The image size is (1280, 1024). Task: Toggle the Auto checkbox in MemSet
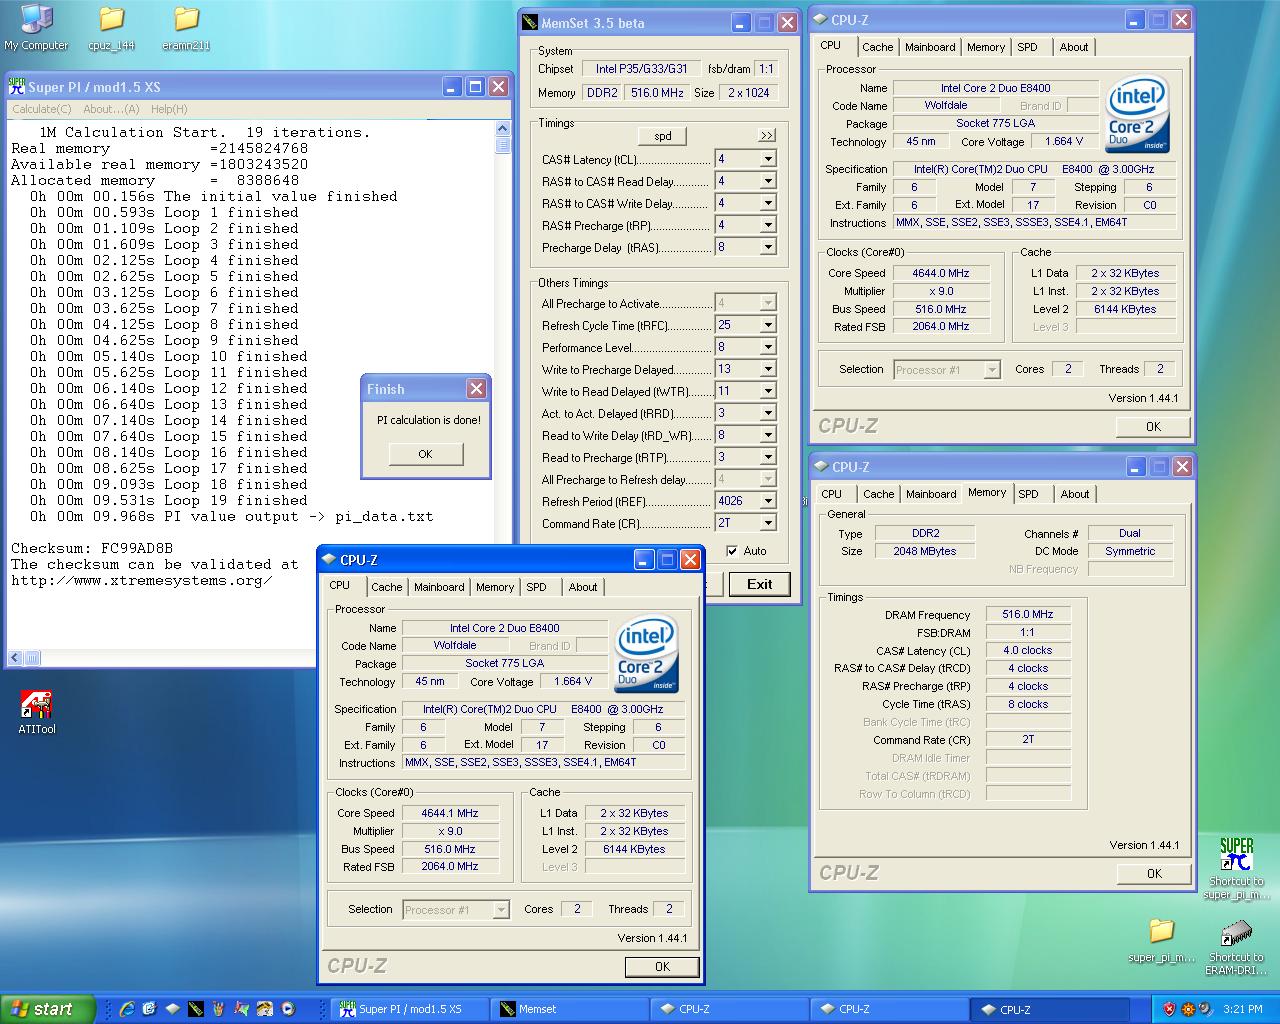[732, 551]
